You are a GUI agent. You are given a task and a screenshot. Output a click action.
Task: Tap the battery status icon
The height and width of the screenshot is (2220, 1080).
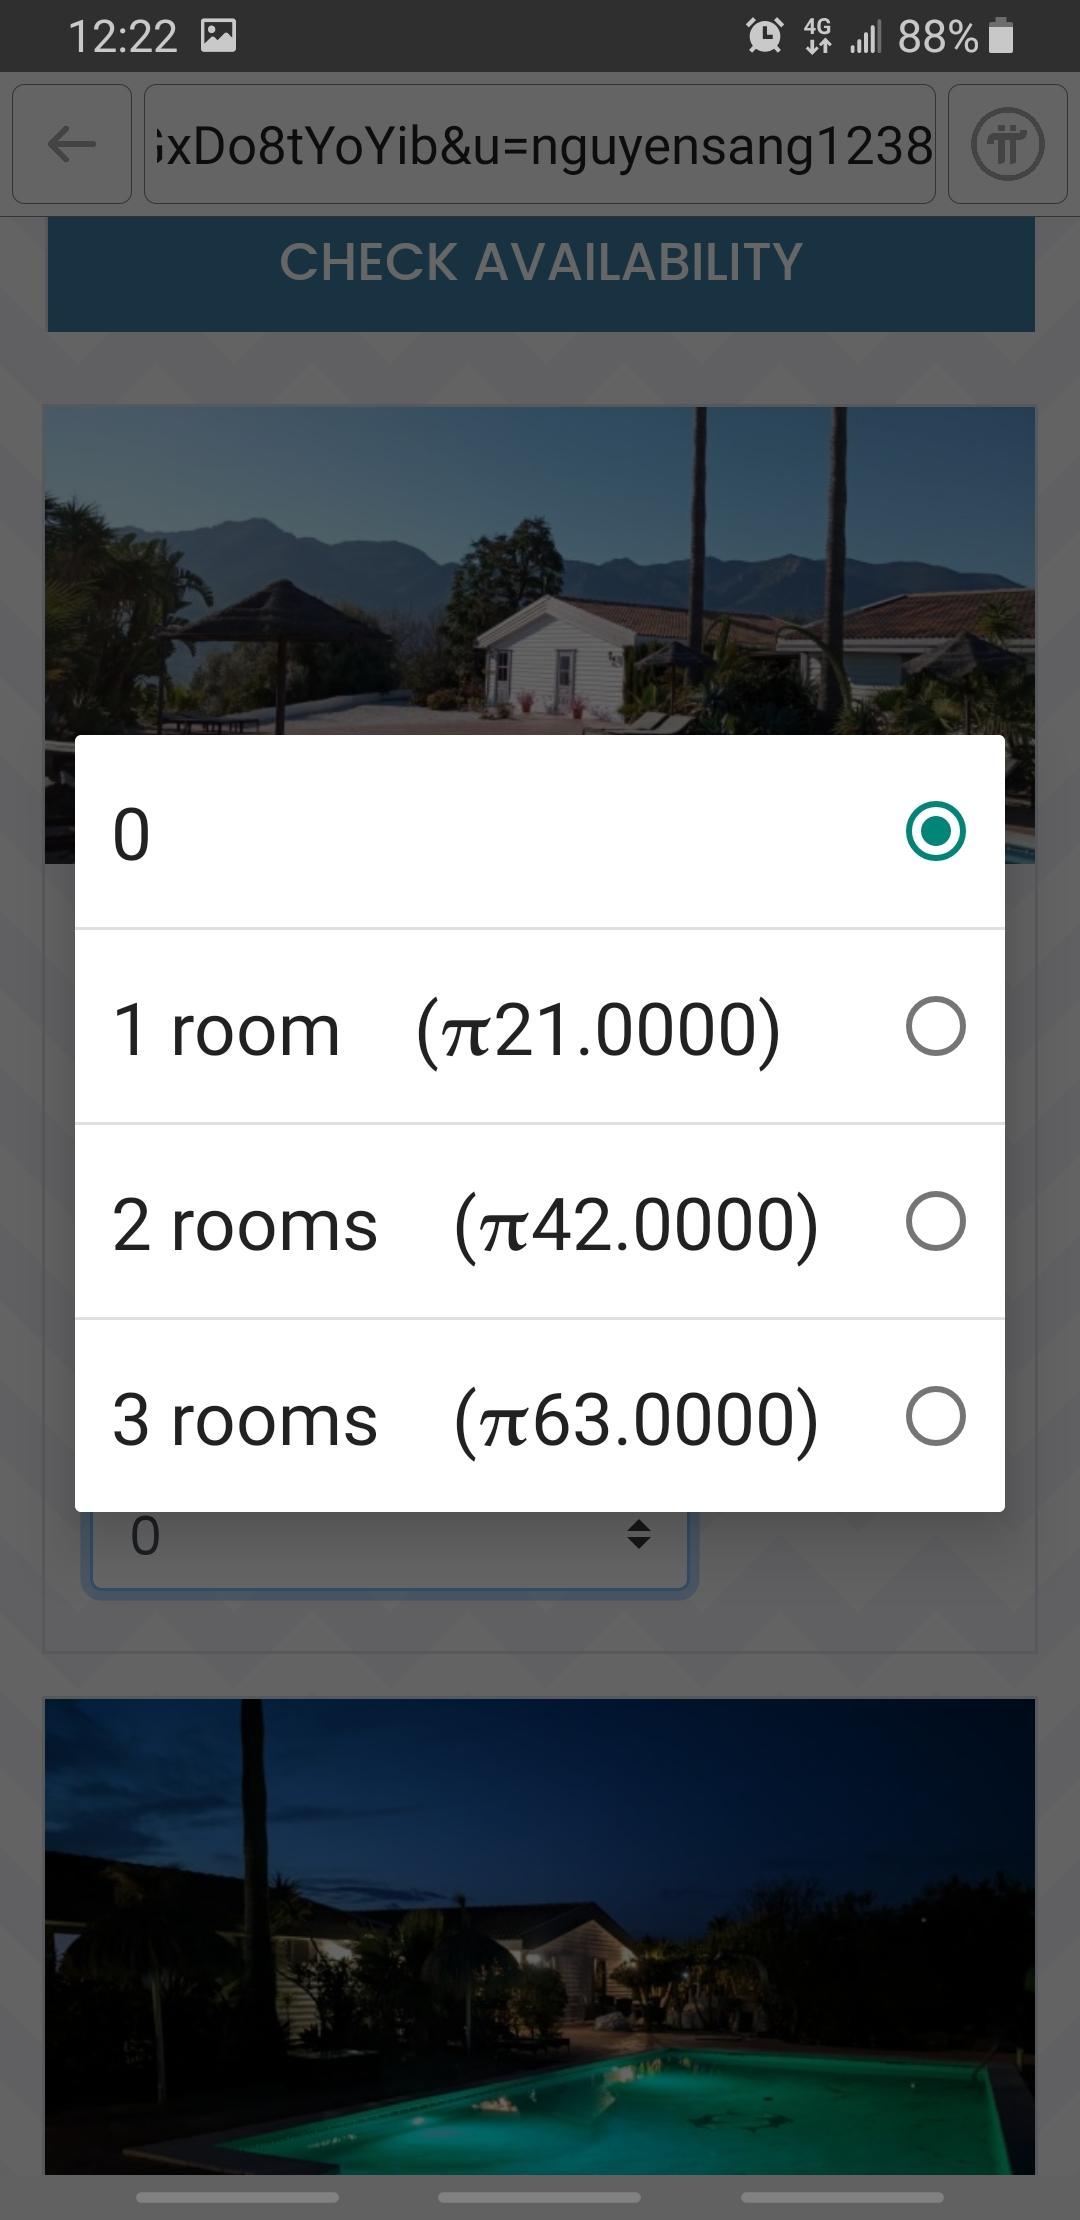coord(1001,37)
